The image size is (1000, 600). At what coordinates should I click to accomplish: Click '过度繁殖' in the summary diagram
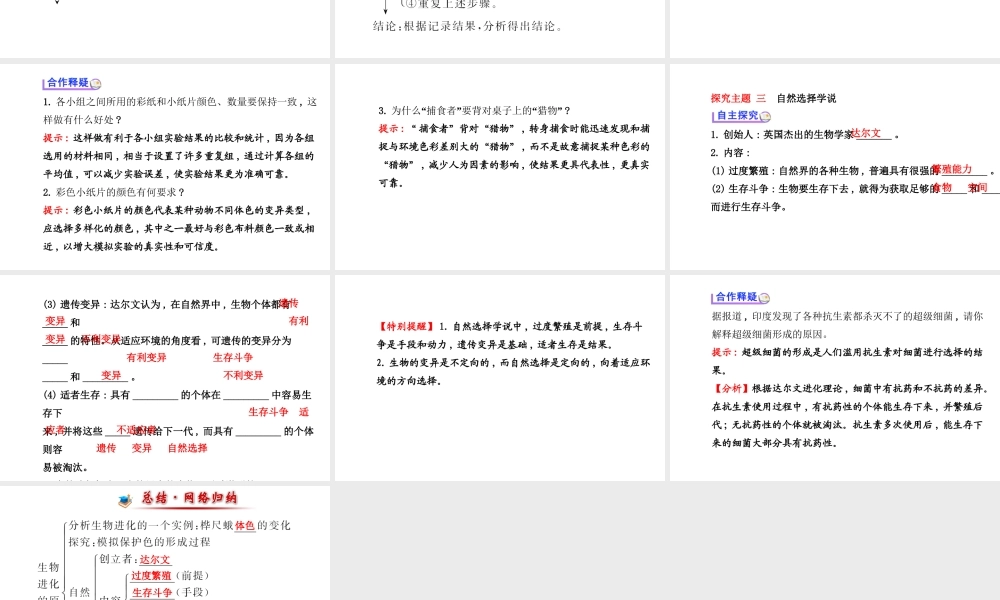(151, 576)
